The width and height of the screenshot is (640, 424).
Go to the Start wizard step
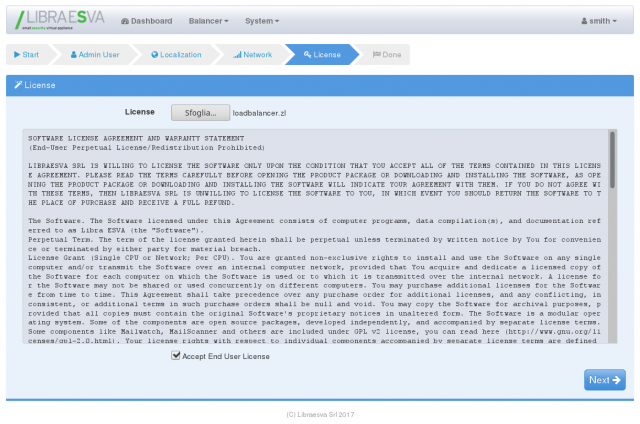(x=27, y=55)
